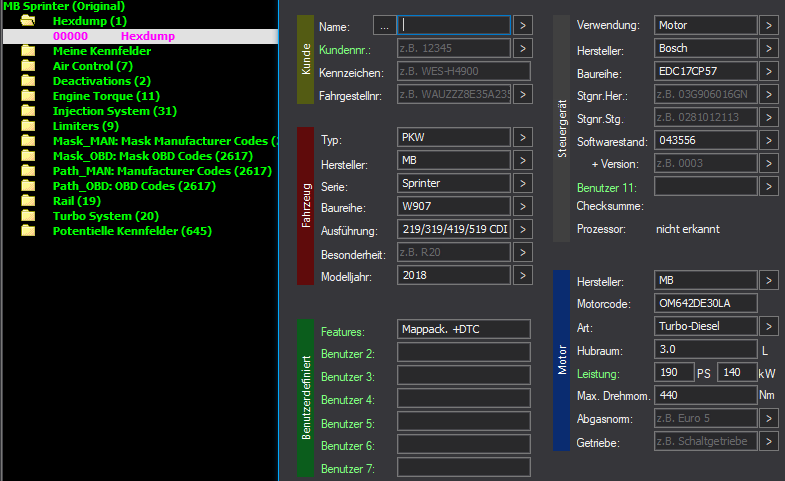Click the Fahrgestellnr input field
This screenshot has width=785, height=481.
[454, 95]
